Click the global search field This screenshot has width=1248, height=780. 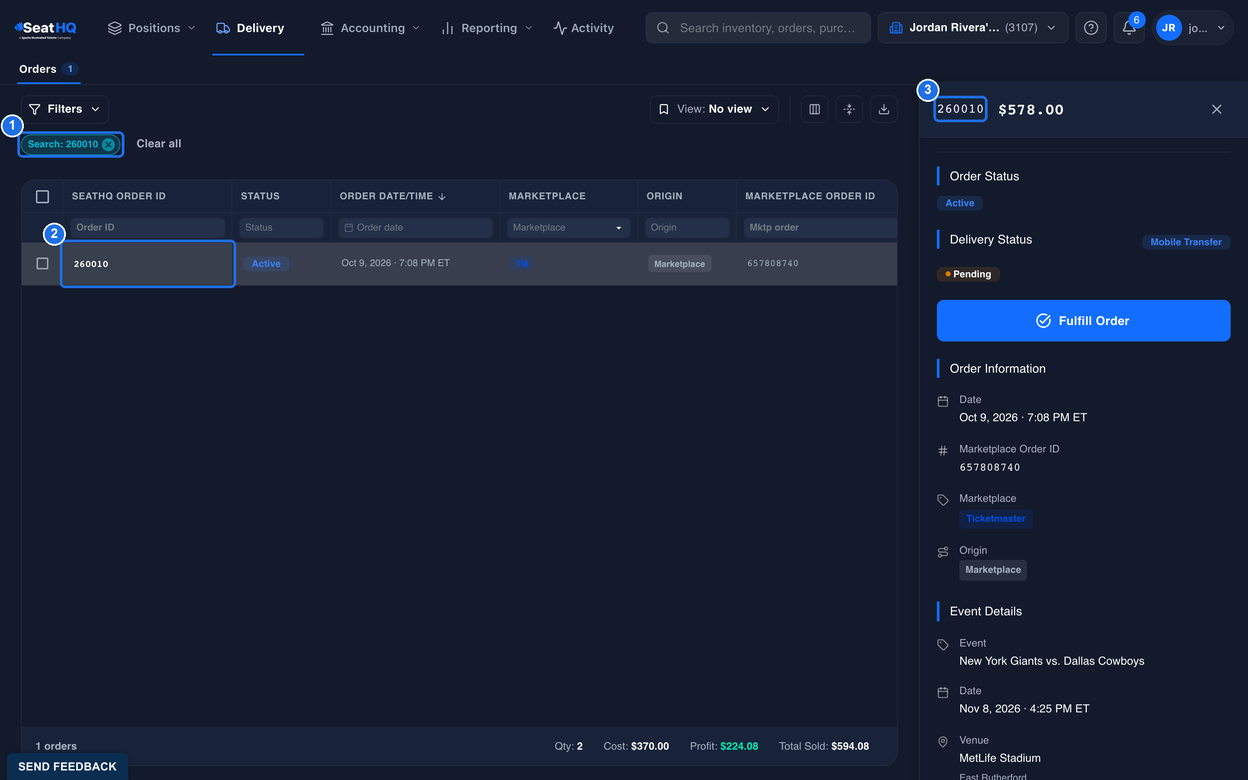coord(758,28)
